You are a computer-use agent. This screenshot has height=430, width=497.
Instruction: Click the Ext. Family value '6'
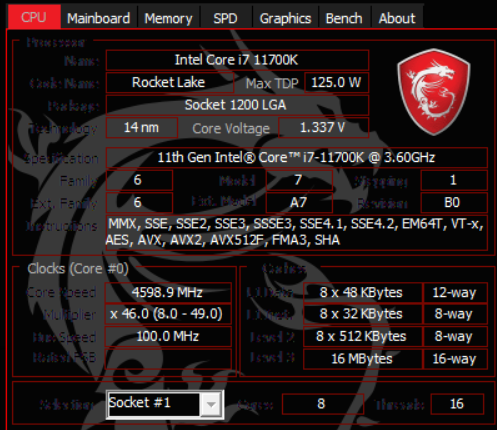click(x=139, y=202)
